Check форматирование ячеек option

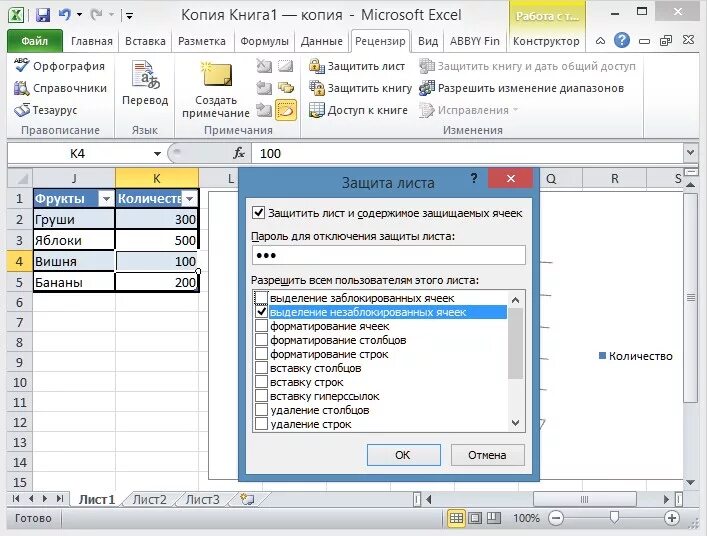pyautogui.click(x=261, y=326)
